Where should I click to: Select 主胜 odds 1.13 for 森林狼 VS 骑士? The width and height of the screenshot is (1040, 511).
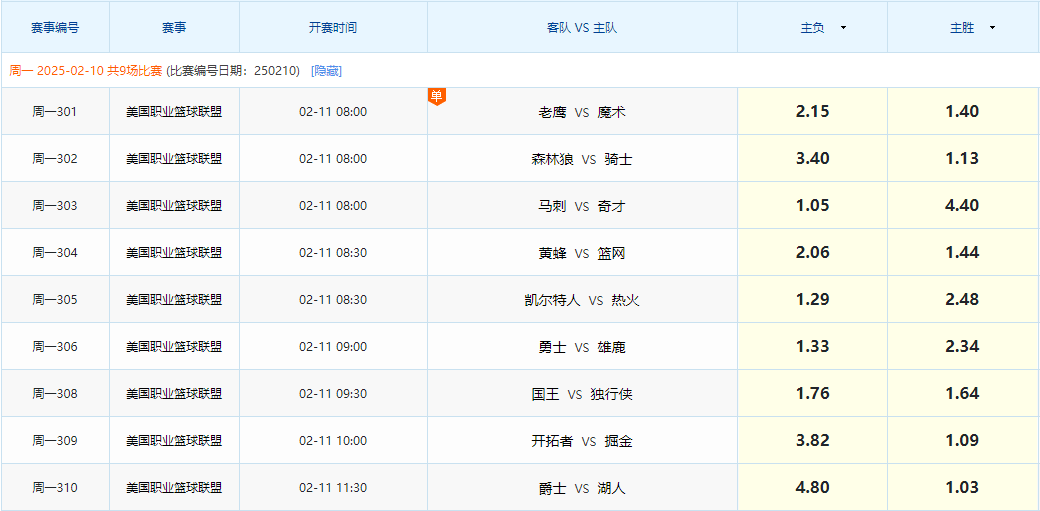pyautogui.click(x=962, y=159)
